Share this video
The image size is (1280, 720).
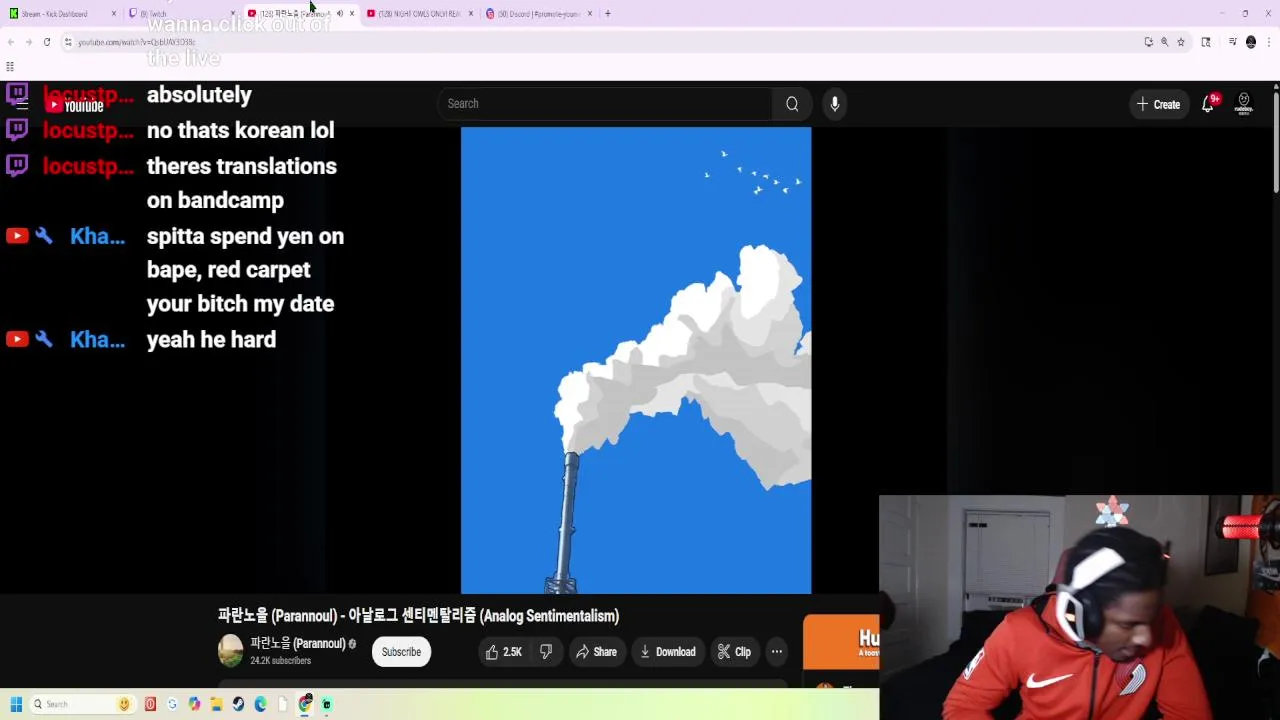(596, 652)
